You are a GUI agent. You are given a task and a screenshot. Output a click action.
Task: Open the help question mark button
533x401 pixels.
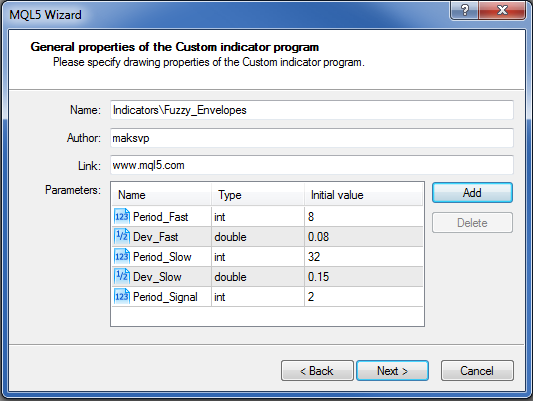pyautogui.click(x=464, y=10)
